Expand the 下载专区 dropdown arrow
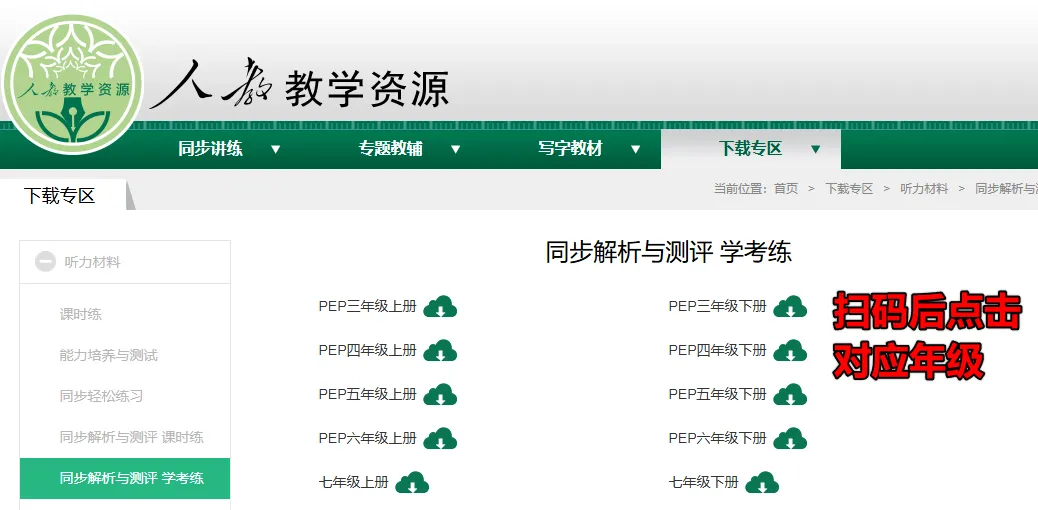 pos(816,150)
